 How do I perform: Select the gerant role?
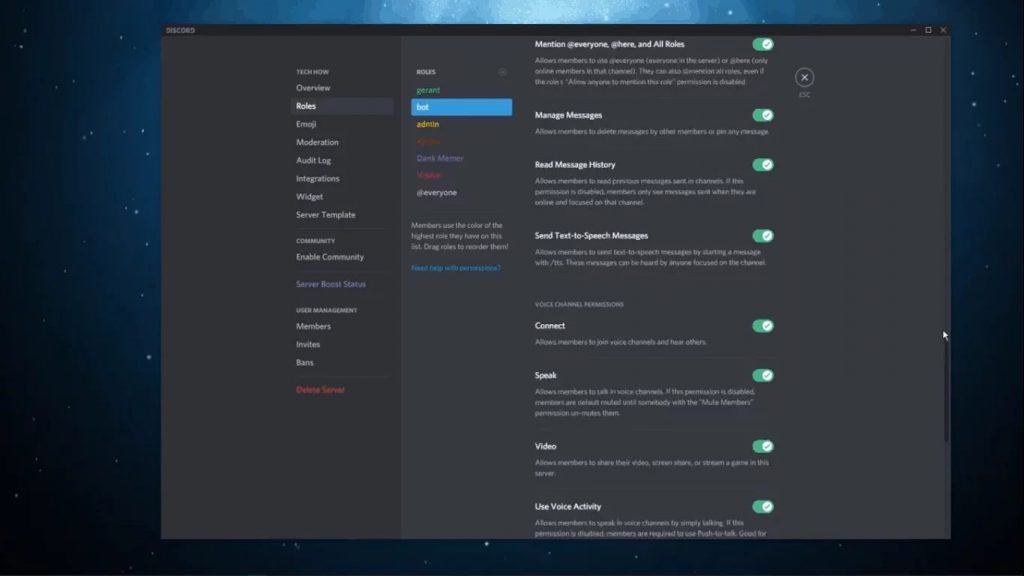click(x=428, y=90)
